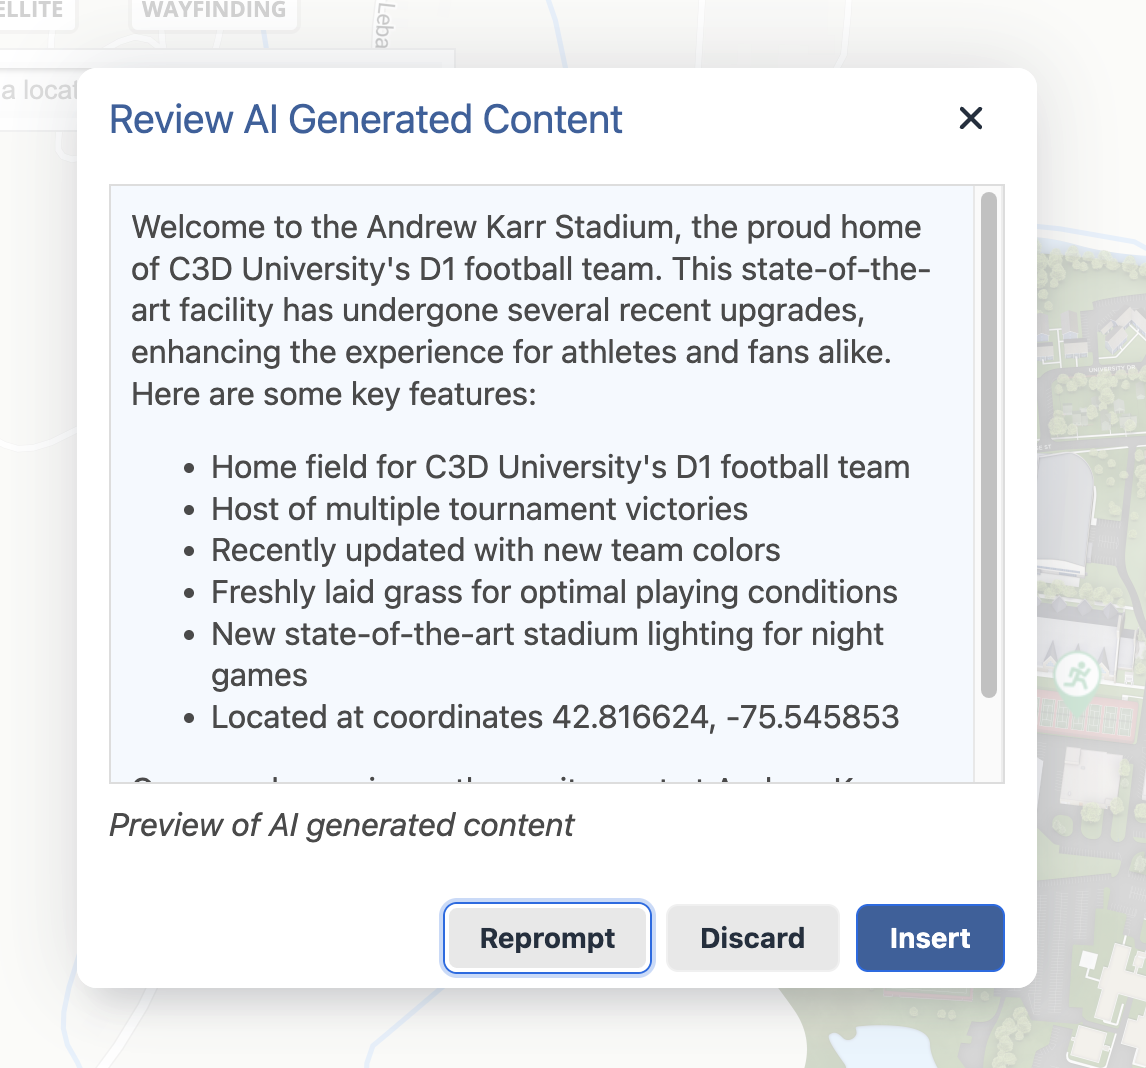This screenshot has width=1146, height=1068.
Task: Dismiss the Review AI Generated Content dialog
Action: 970,118
